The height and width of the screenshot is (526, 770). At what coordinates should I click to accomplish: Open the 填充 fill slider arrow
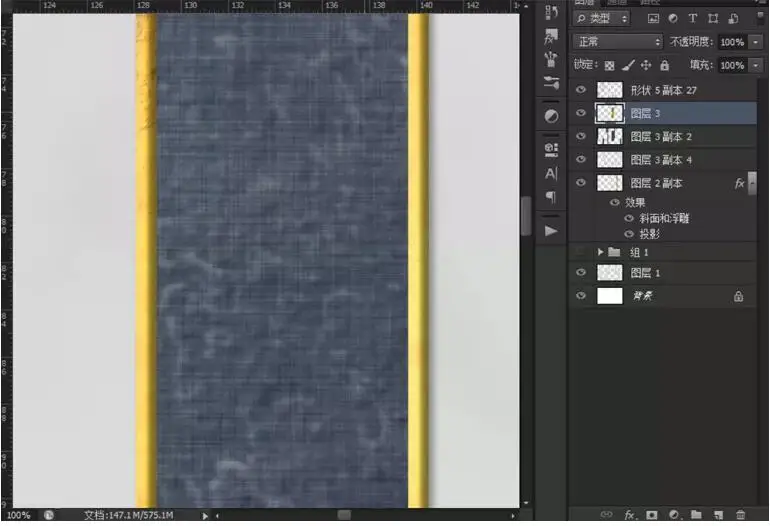(756, 65)
